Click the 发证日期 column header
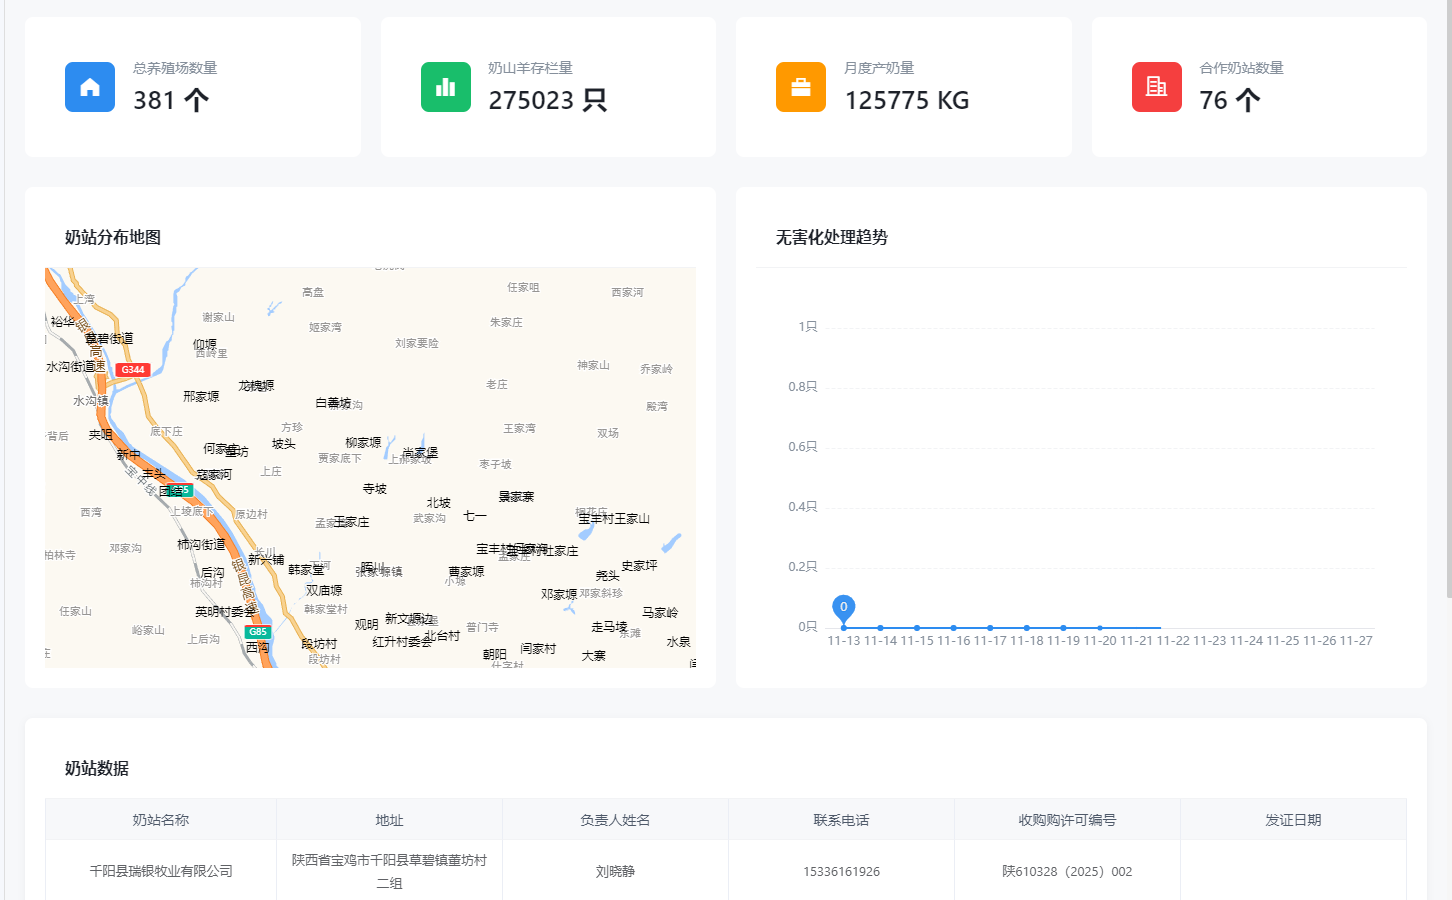Viewport: 1452px width, 900px height. (x=1293, y=820)
